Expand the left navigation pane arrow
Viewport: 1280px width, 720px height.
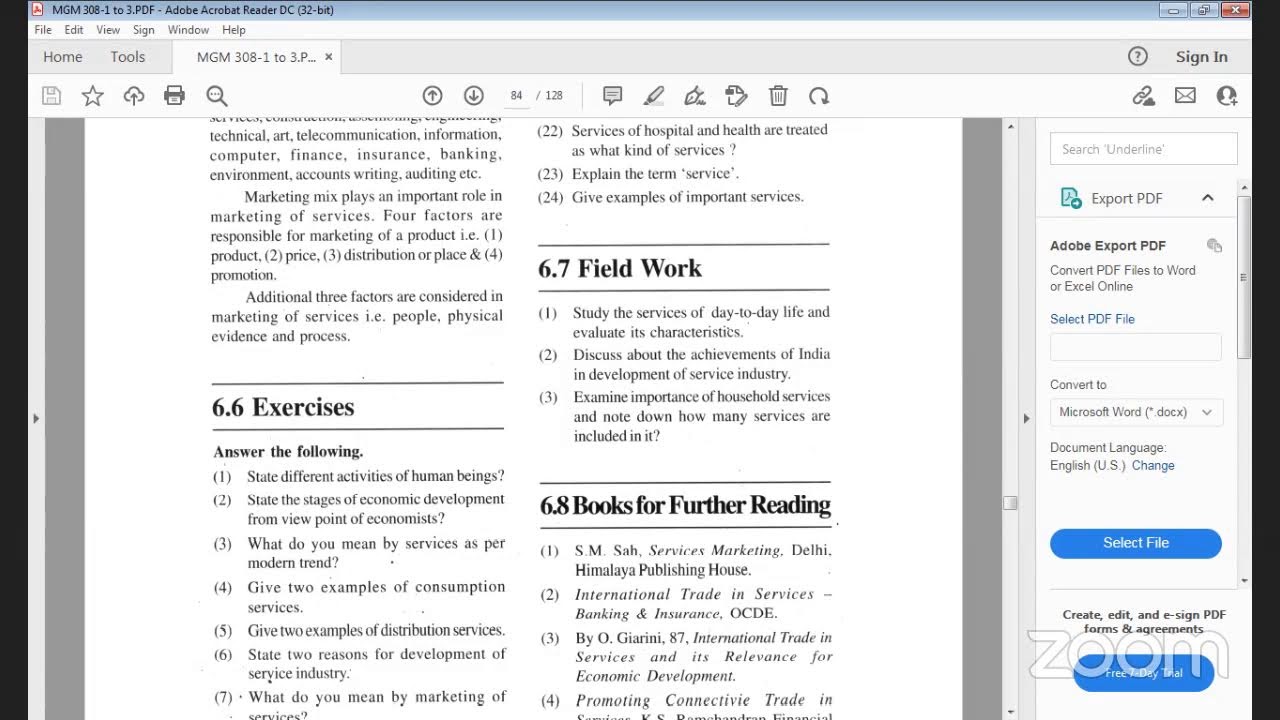pos(36,418)
